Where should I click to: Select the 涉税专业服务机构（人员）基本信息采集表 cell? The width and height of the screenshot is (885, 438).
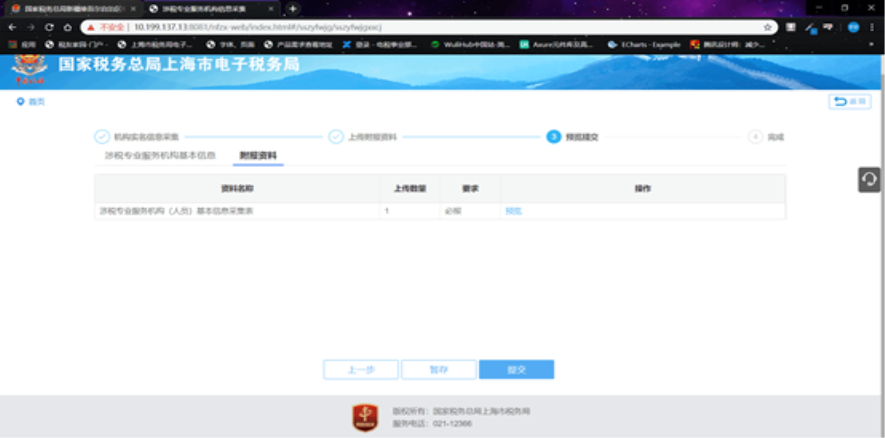tap(237, 211)
